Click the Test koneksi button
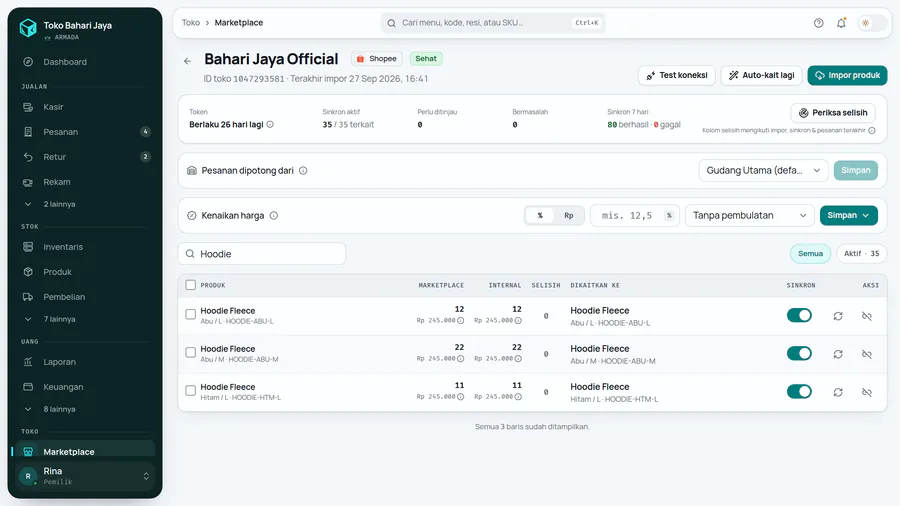 tap(677, 75)
